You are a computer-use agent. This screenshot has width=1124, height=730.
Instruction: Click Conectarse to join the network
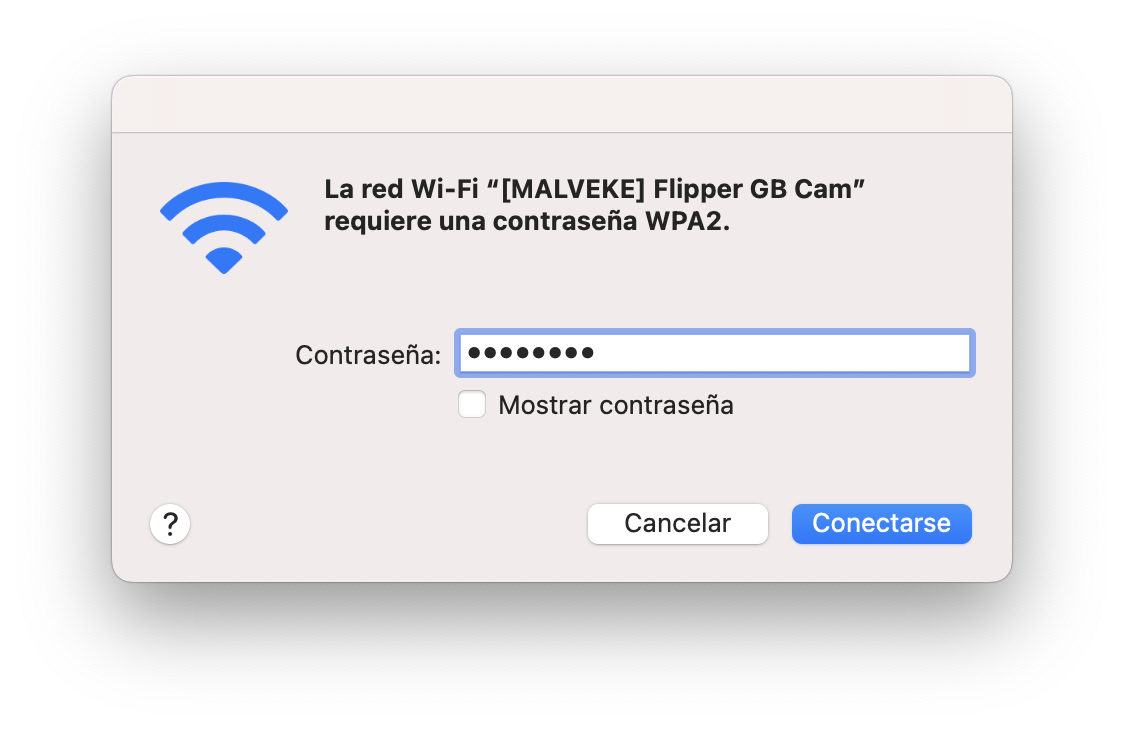[x=882, y=523]
